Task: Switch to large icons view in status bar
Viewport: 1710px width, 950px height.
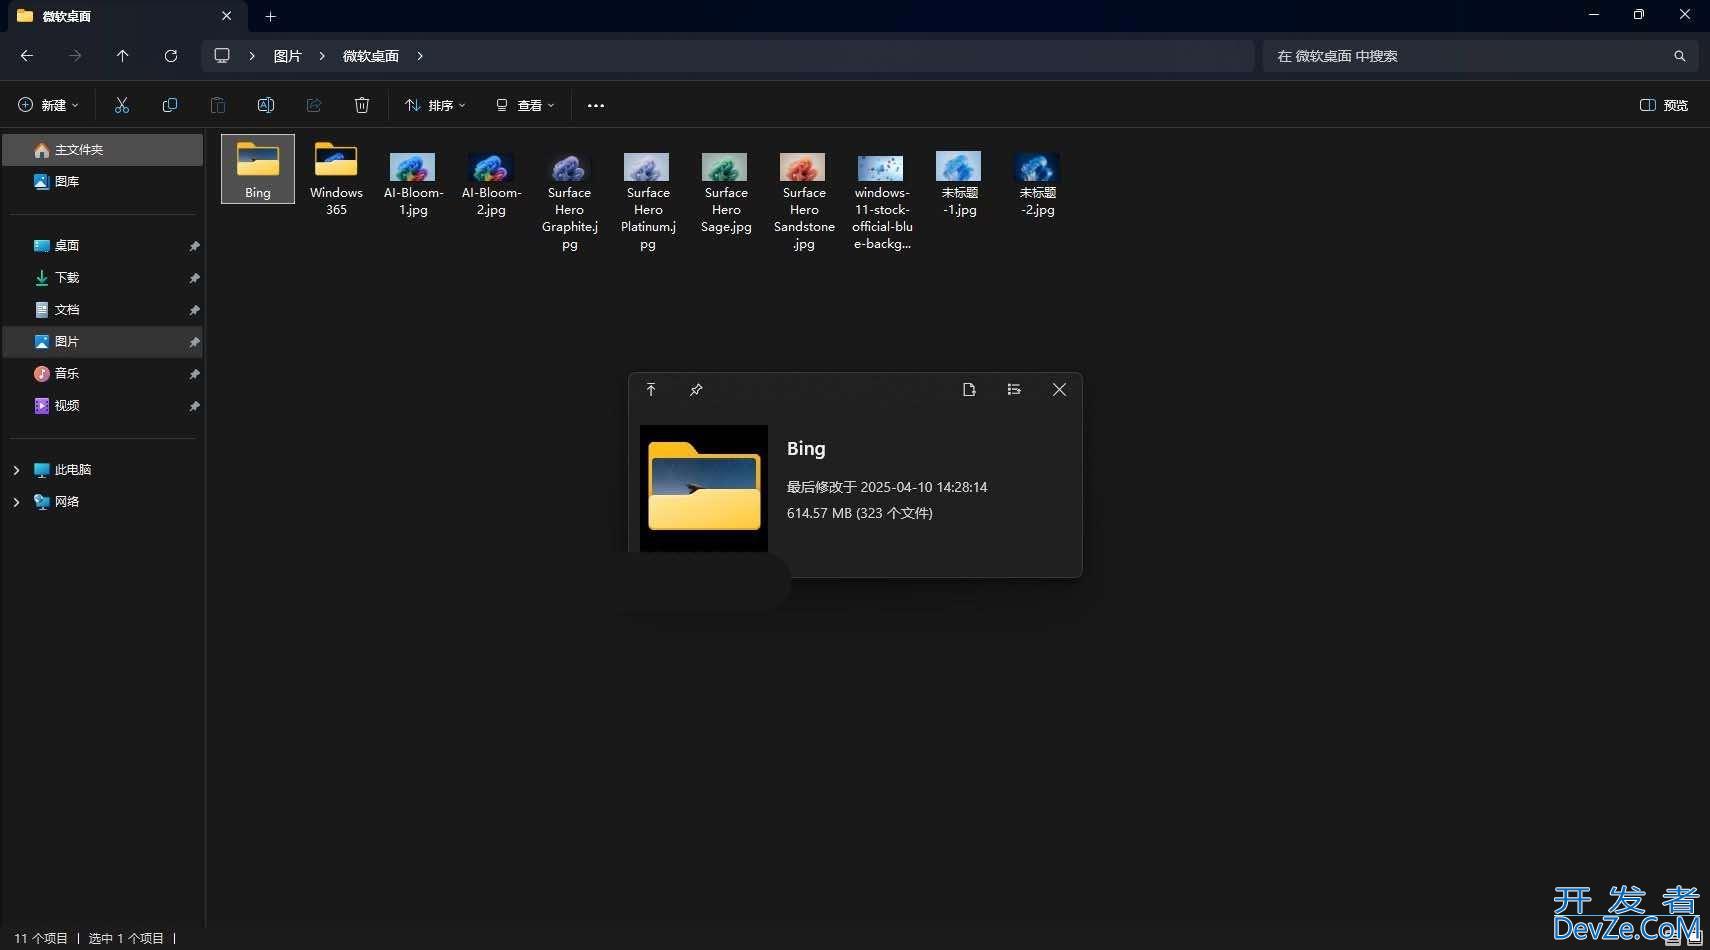Action: (1694, 939)
